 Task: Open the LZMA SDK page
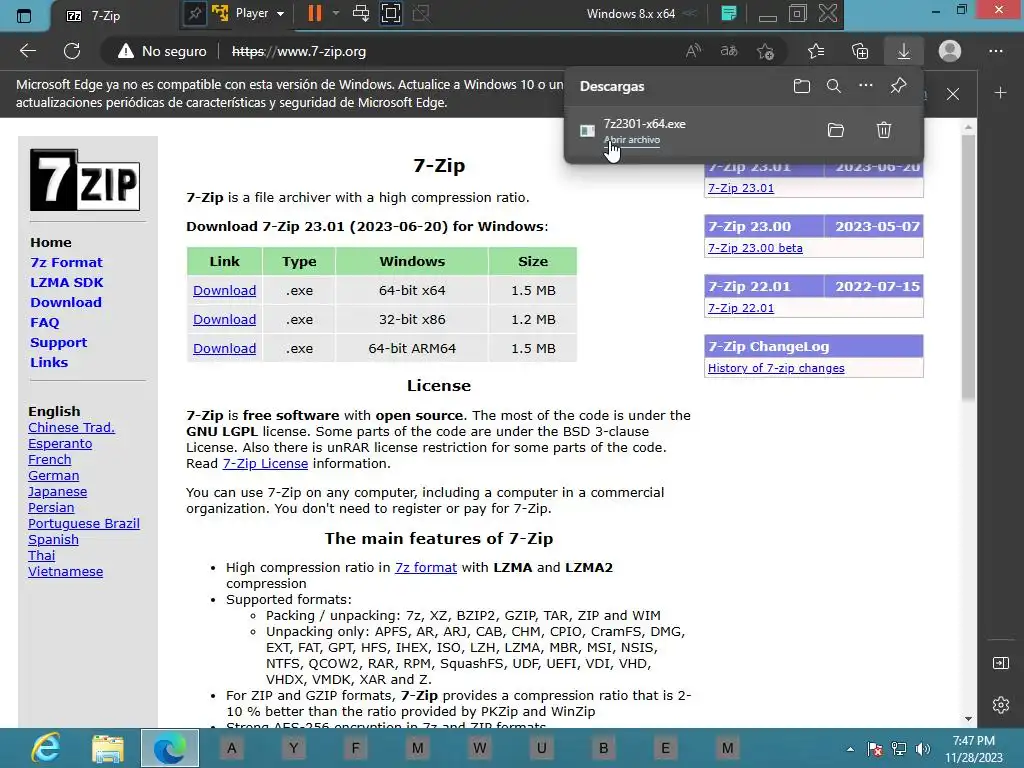click(67, 282)
